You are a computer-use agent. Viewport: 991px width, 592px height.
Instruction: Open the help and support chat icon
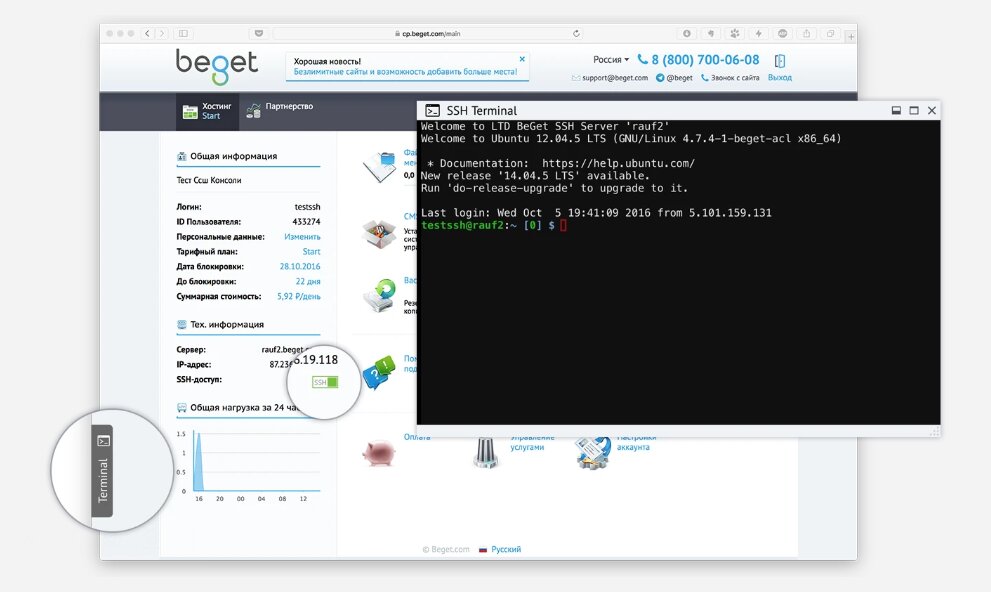pyautogui.click(x=379, y=373)
